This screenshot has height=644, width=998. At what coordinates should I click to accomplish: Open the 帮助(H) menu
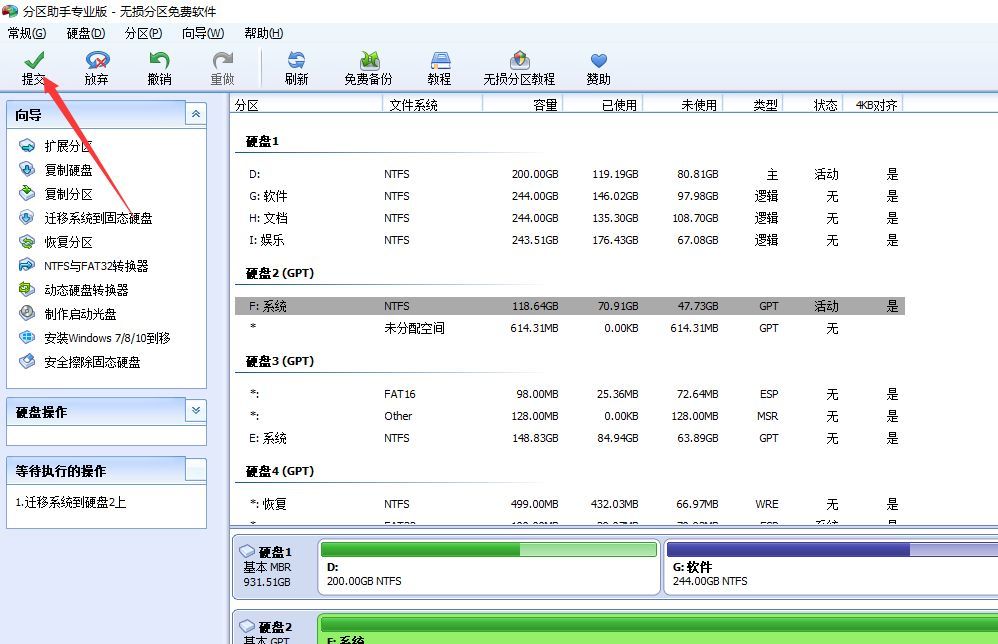264,33
